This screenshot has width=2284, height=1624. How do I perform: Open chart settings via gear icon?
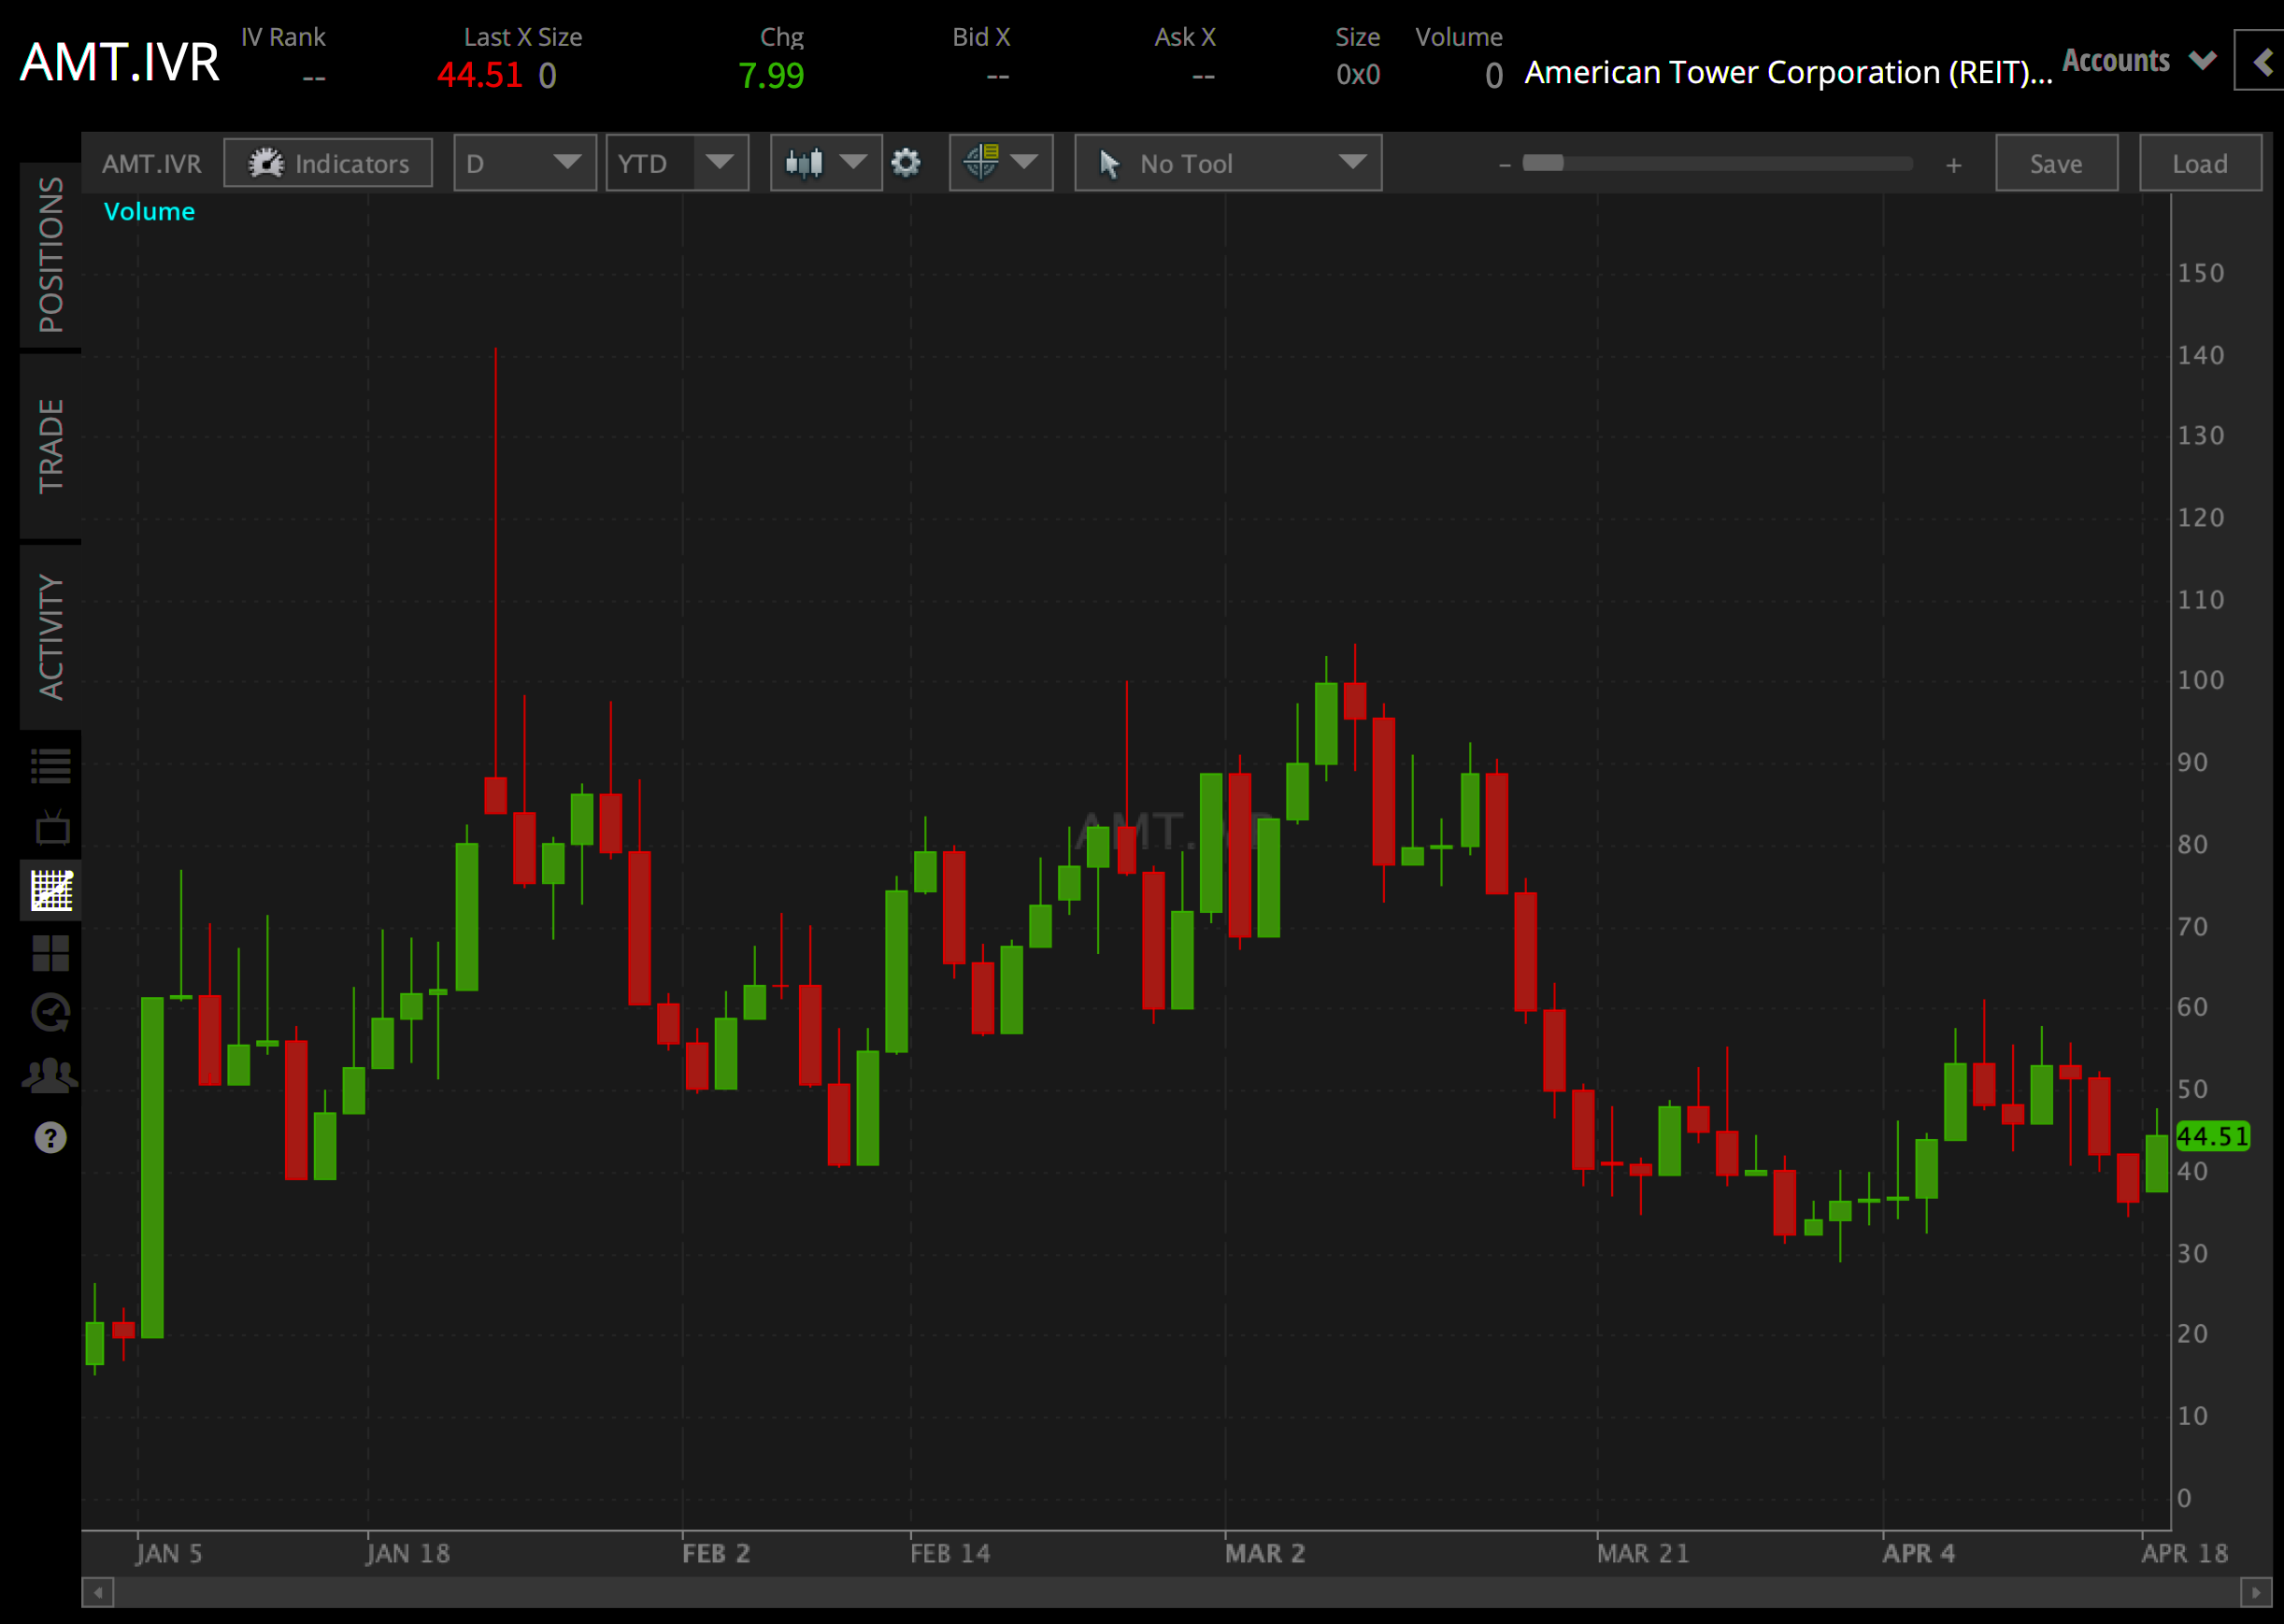[x=907, y=163]
